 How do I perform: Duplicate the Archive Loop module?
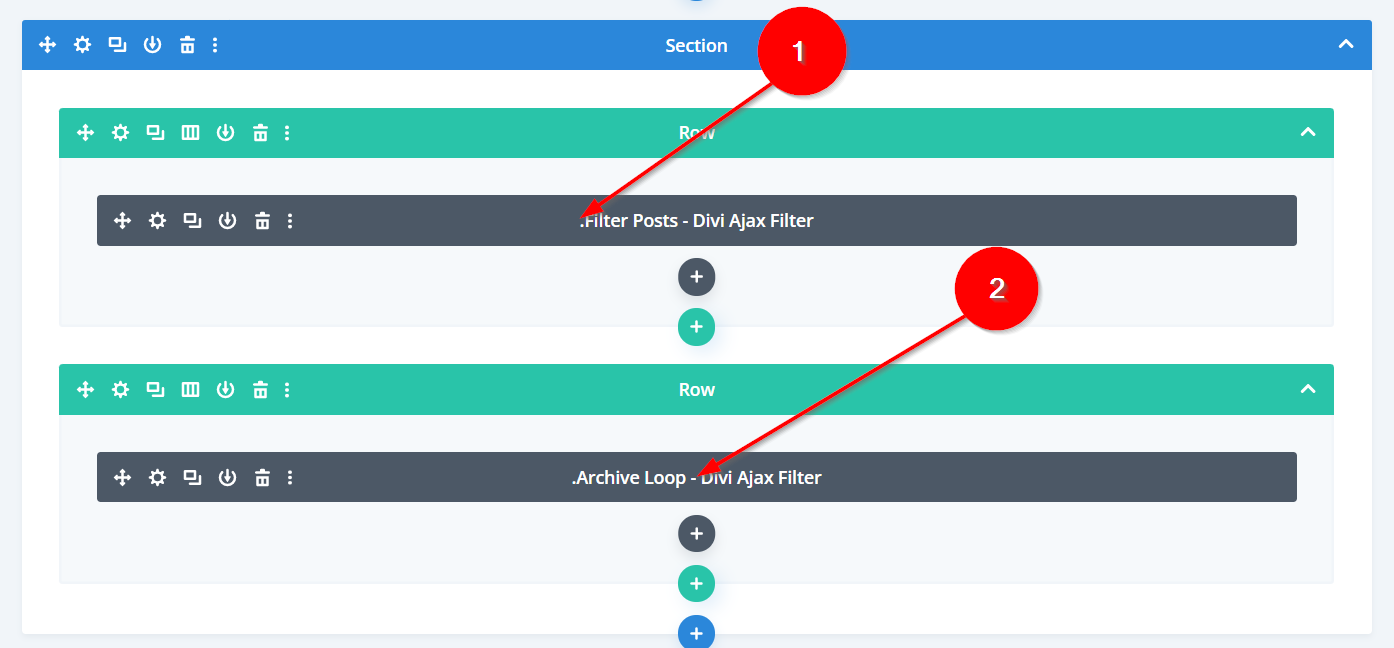(x=192, y=478)
